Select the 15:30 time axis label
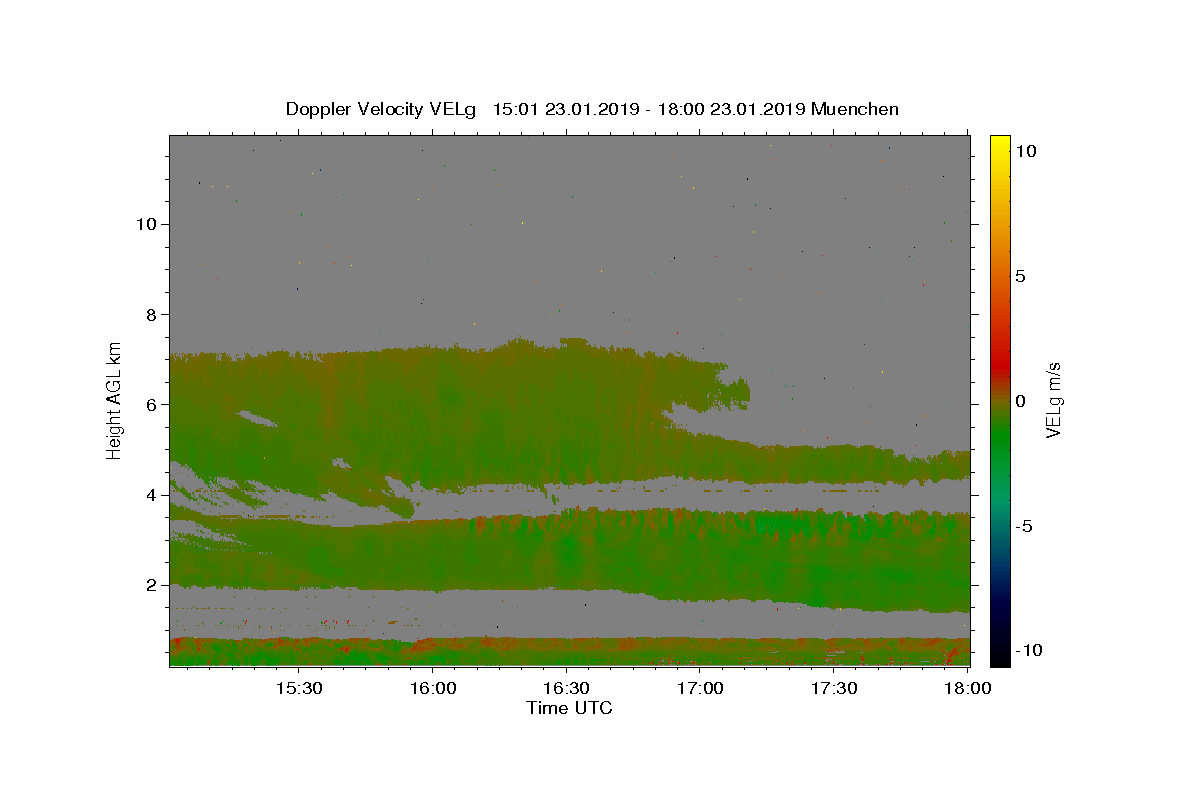This screenshot has width=1200, height=800. pos(298,688)
